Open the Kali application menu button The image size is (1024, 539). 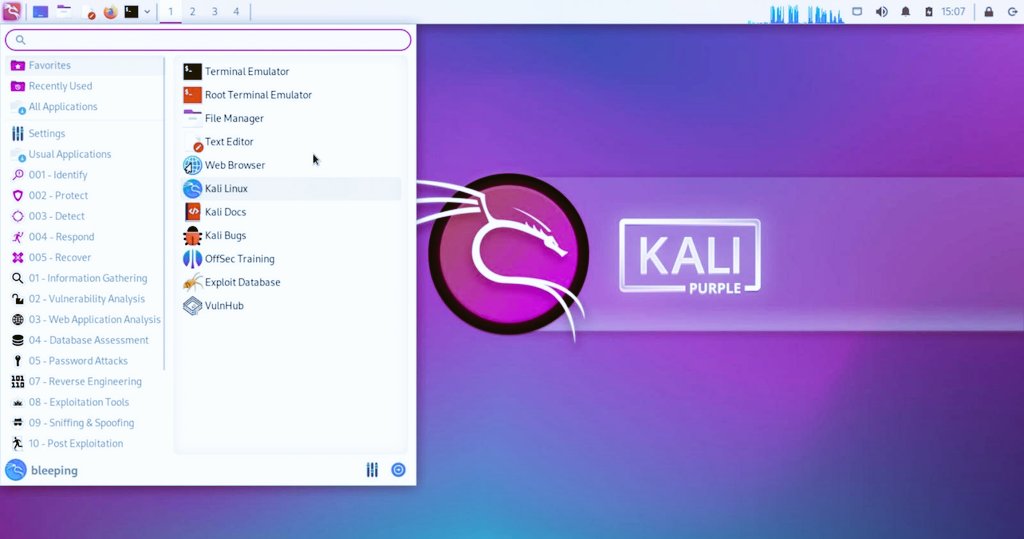click(x=12, y=11)
